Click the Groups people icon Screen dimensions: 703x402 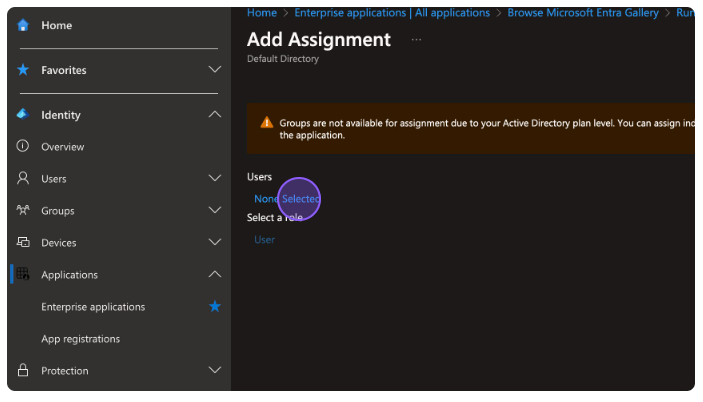[23, 211]
